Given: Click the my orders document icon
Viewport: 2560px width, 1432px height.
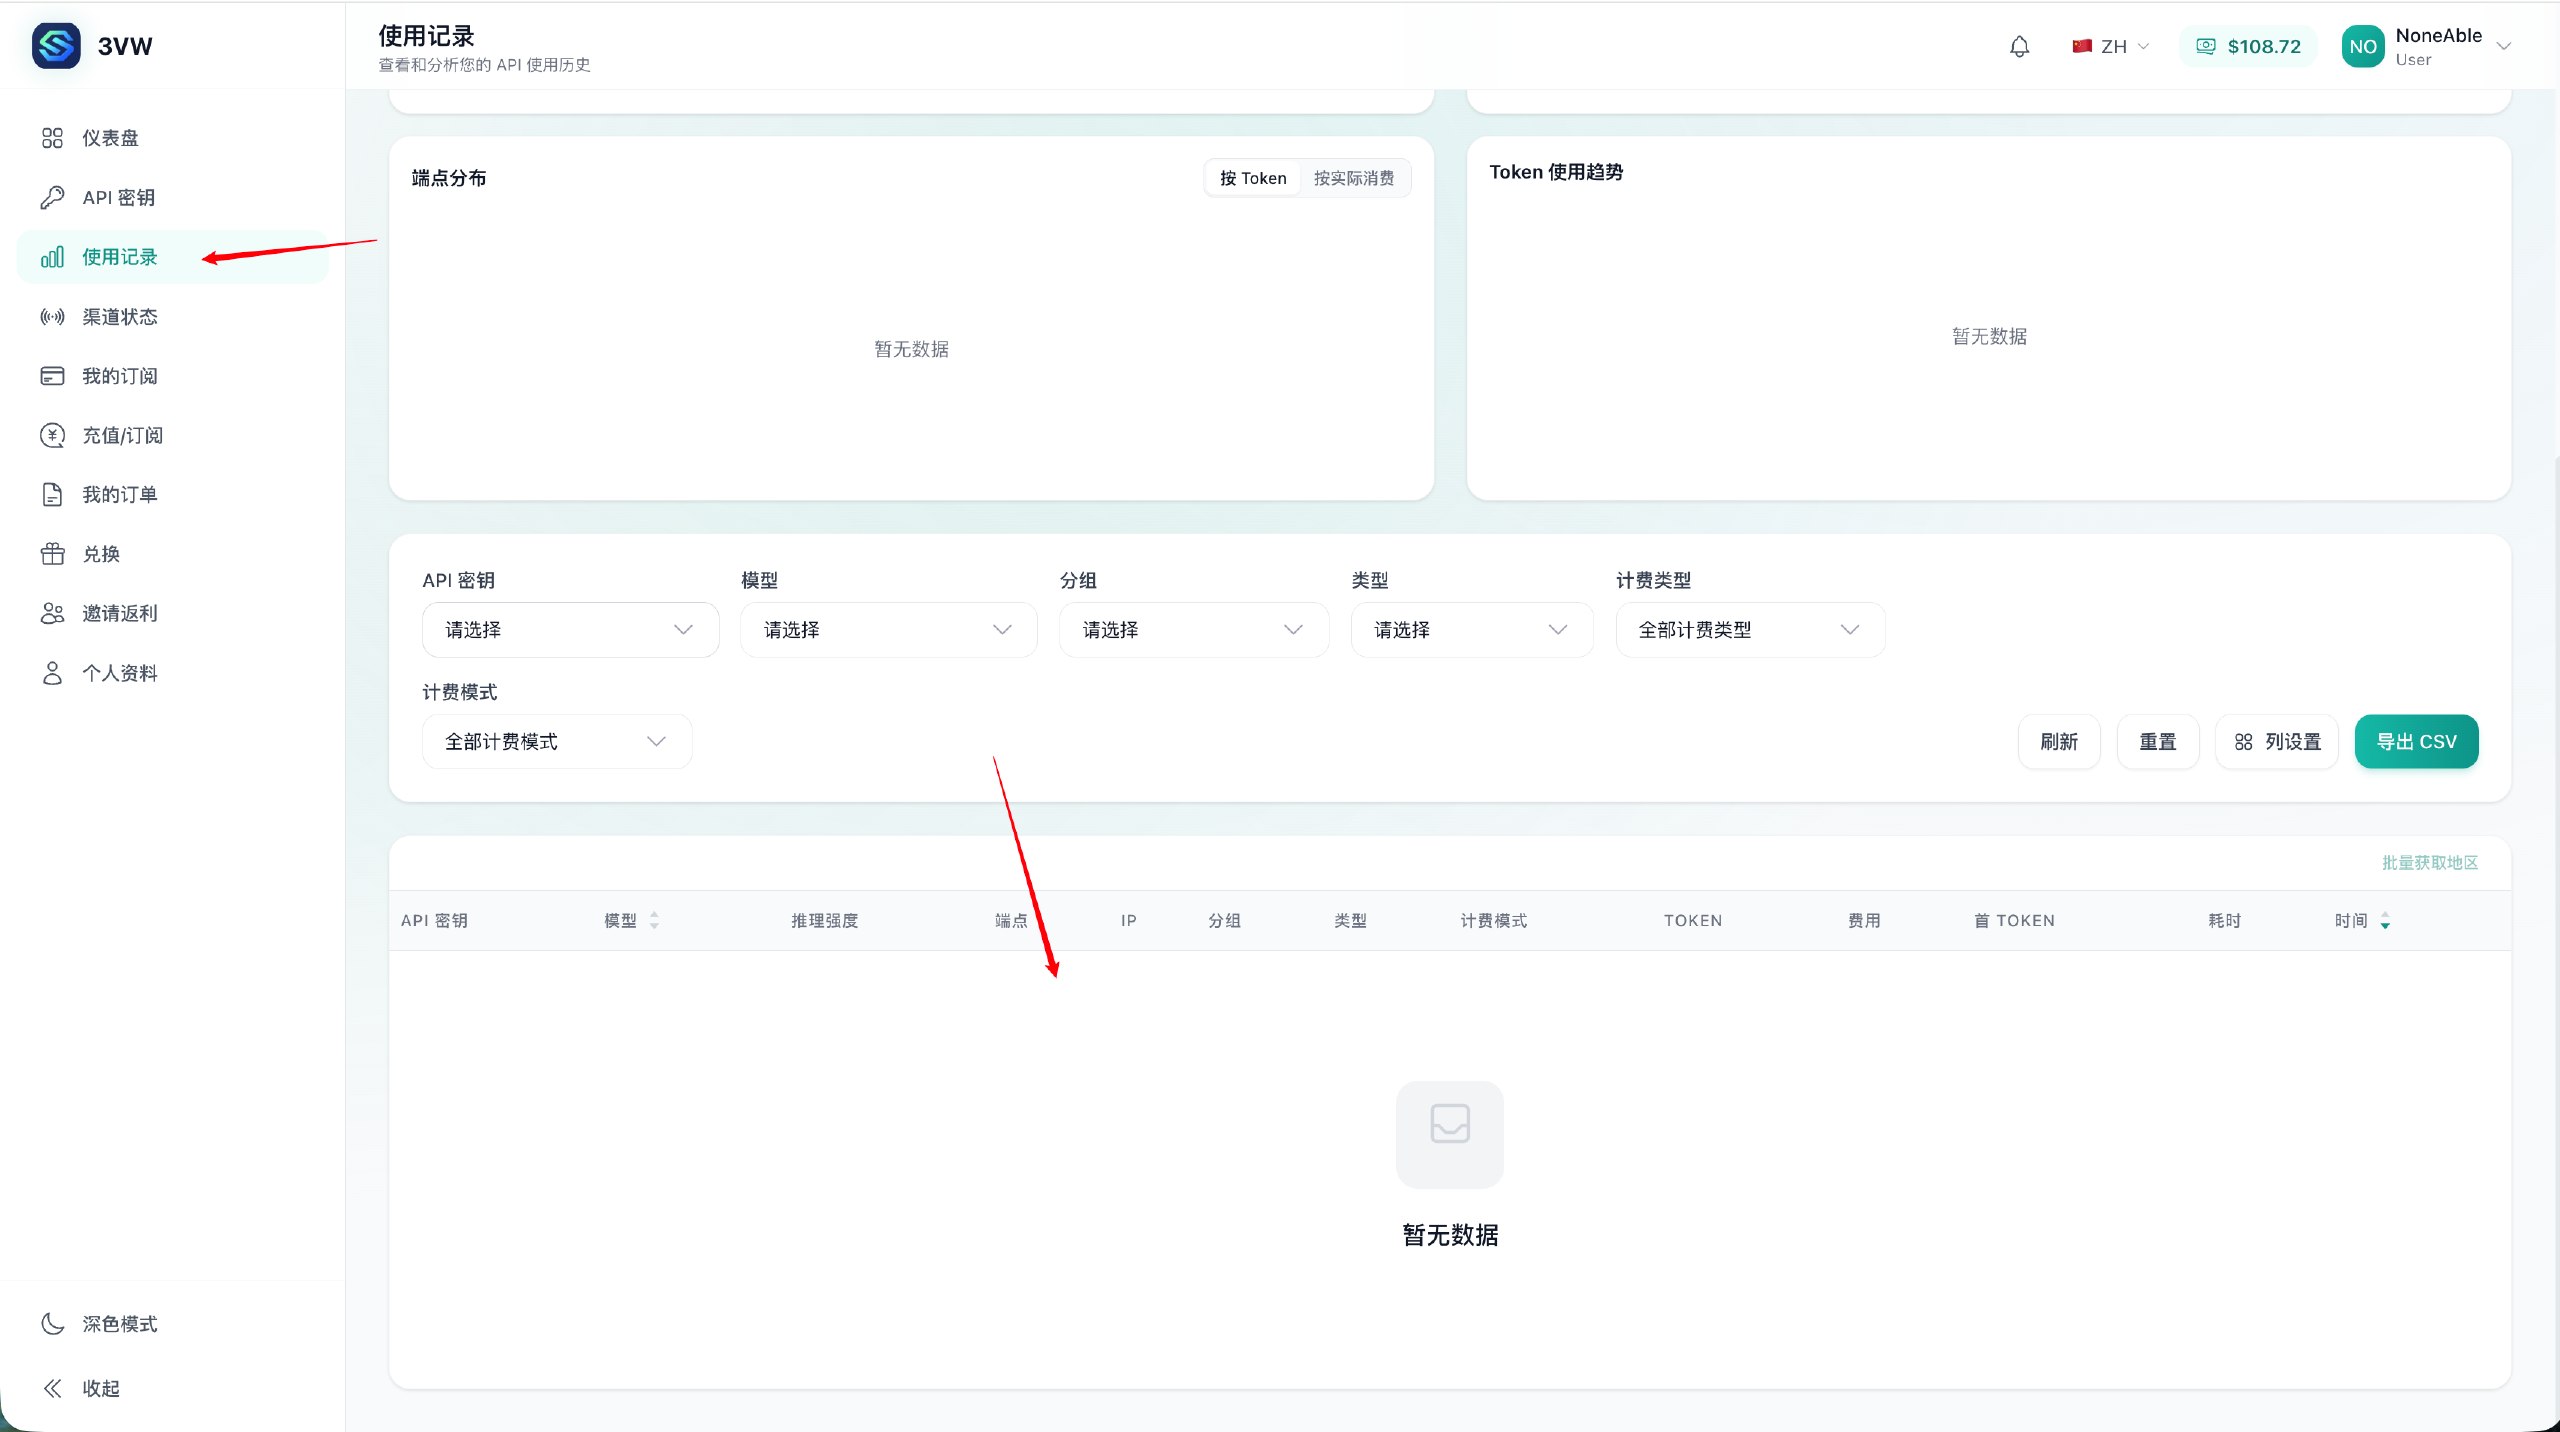Looking at the screenshot, I should pyautogui.click(x=52, y=494).
